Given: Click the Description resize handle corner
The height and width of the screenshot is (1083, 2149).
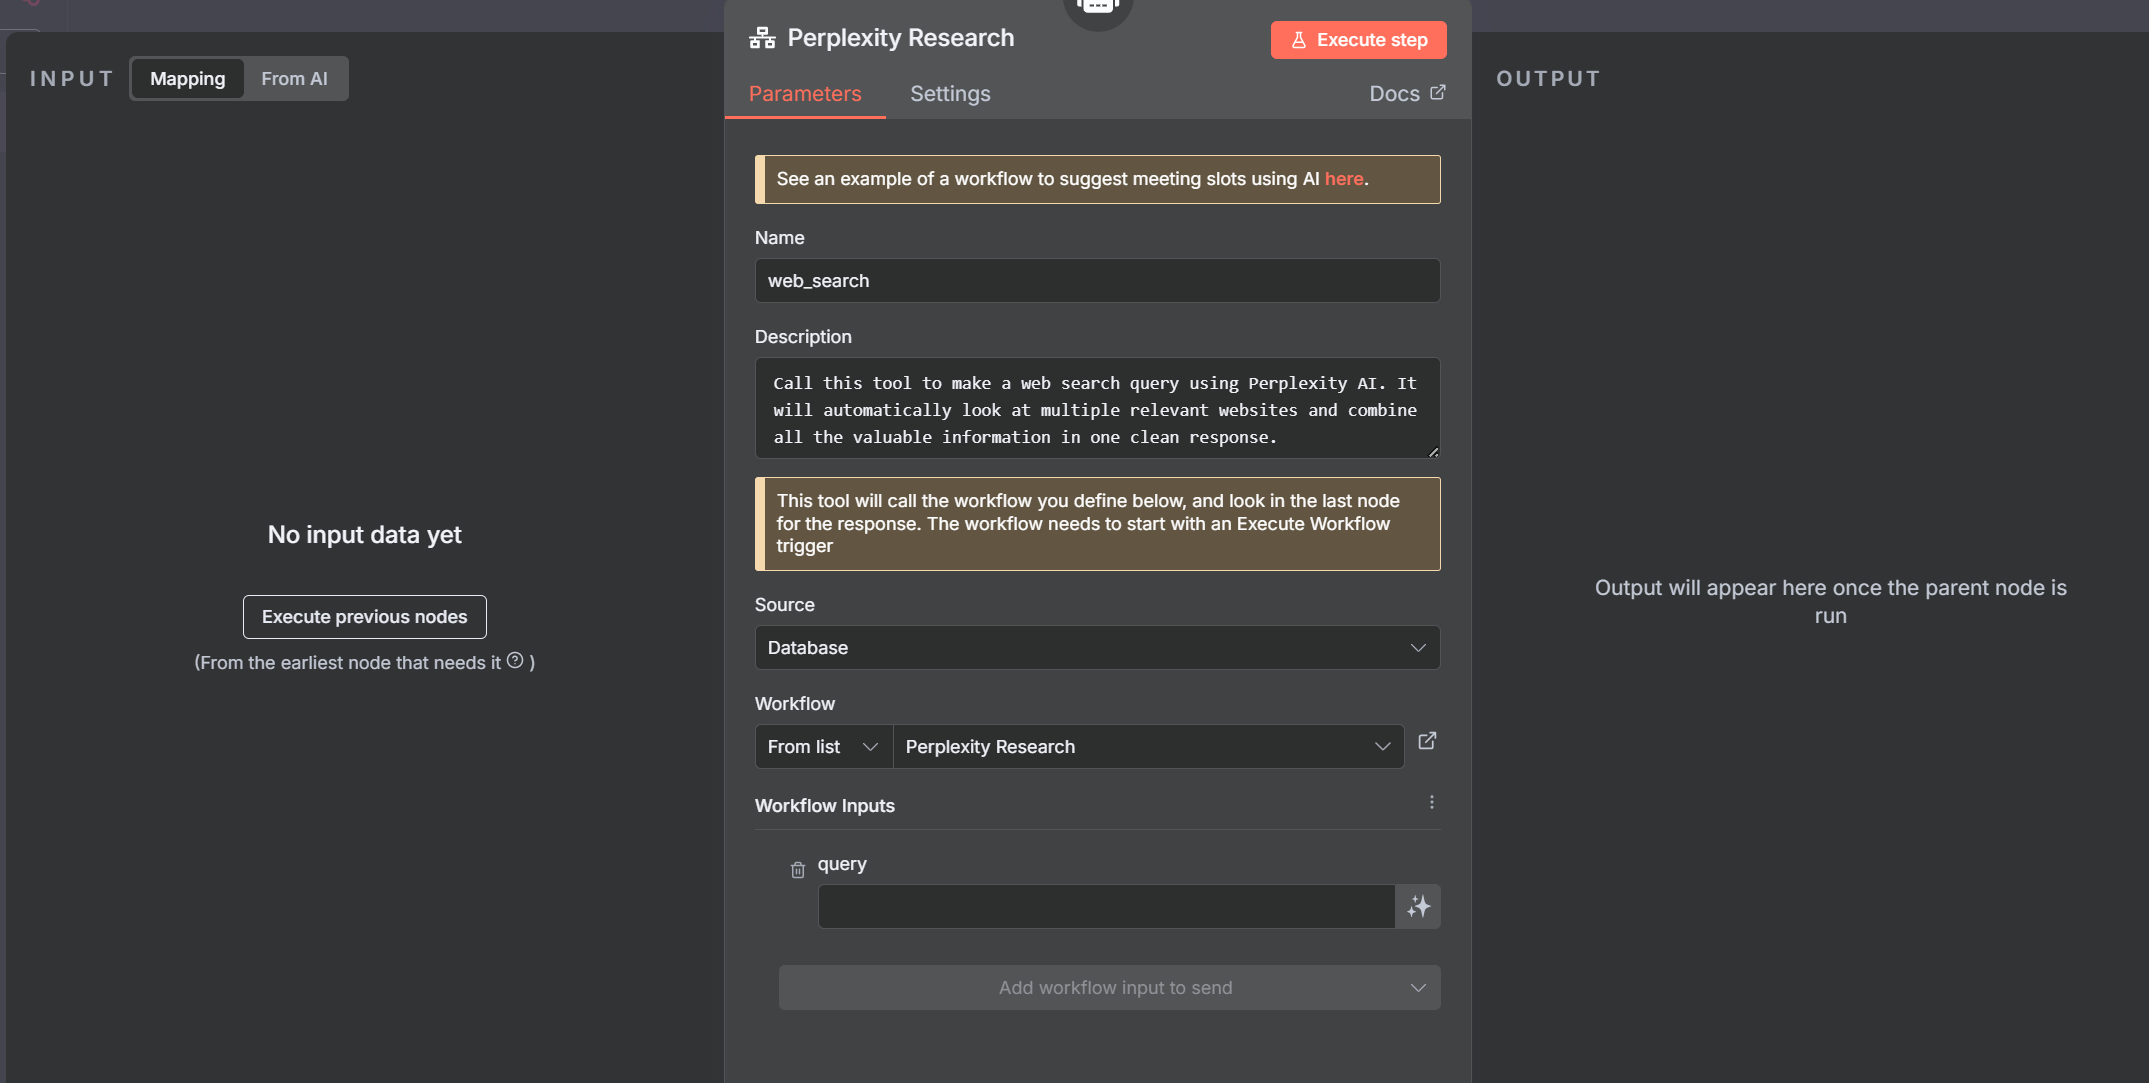Looking at the screenshot, I should [x=1433, y=452].
